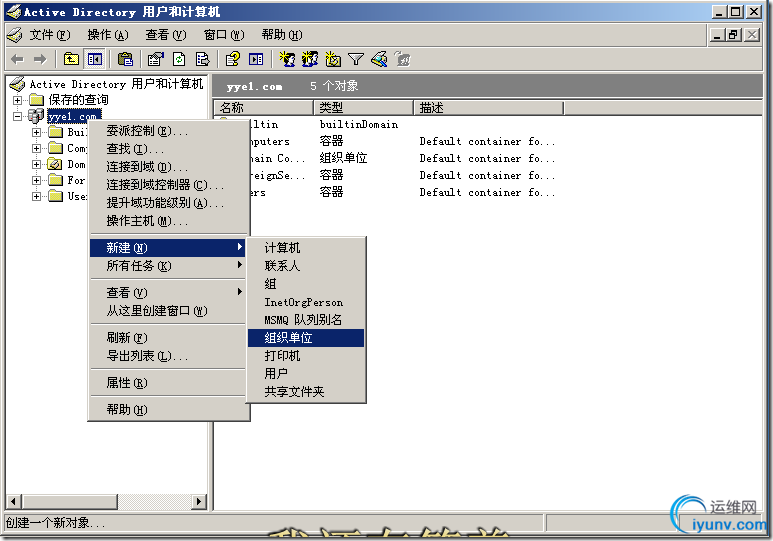Choose 操作主机(M)... from context menu
The height and width of the screenshot is (541, 773).
click(168, 220)
